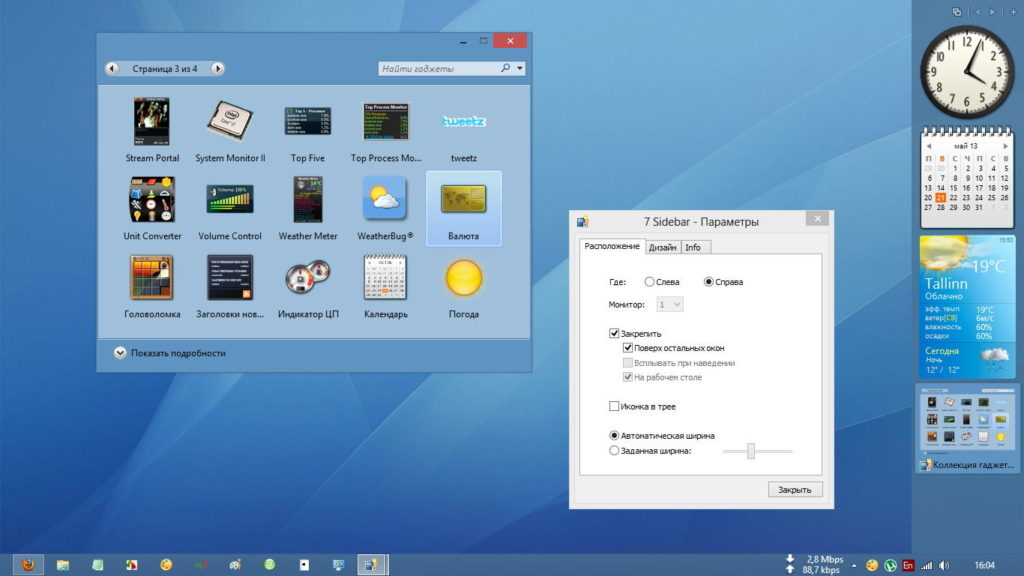Switch to the Дизайн tab
This screenshot has height=576, width=1024.
pos(662,247)
